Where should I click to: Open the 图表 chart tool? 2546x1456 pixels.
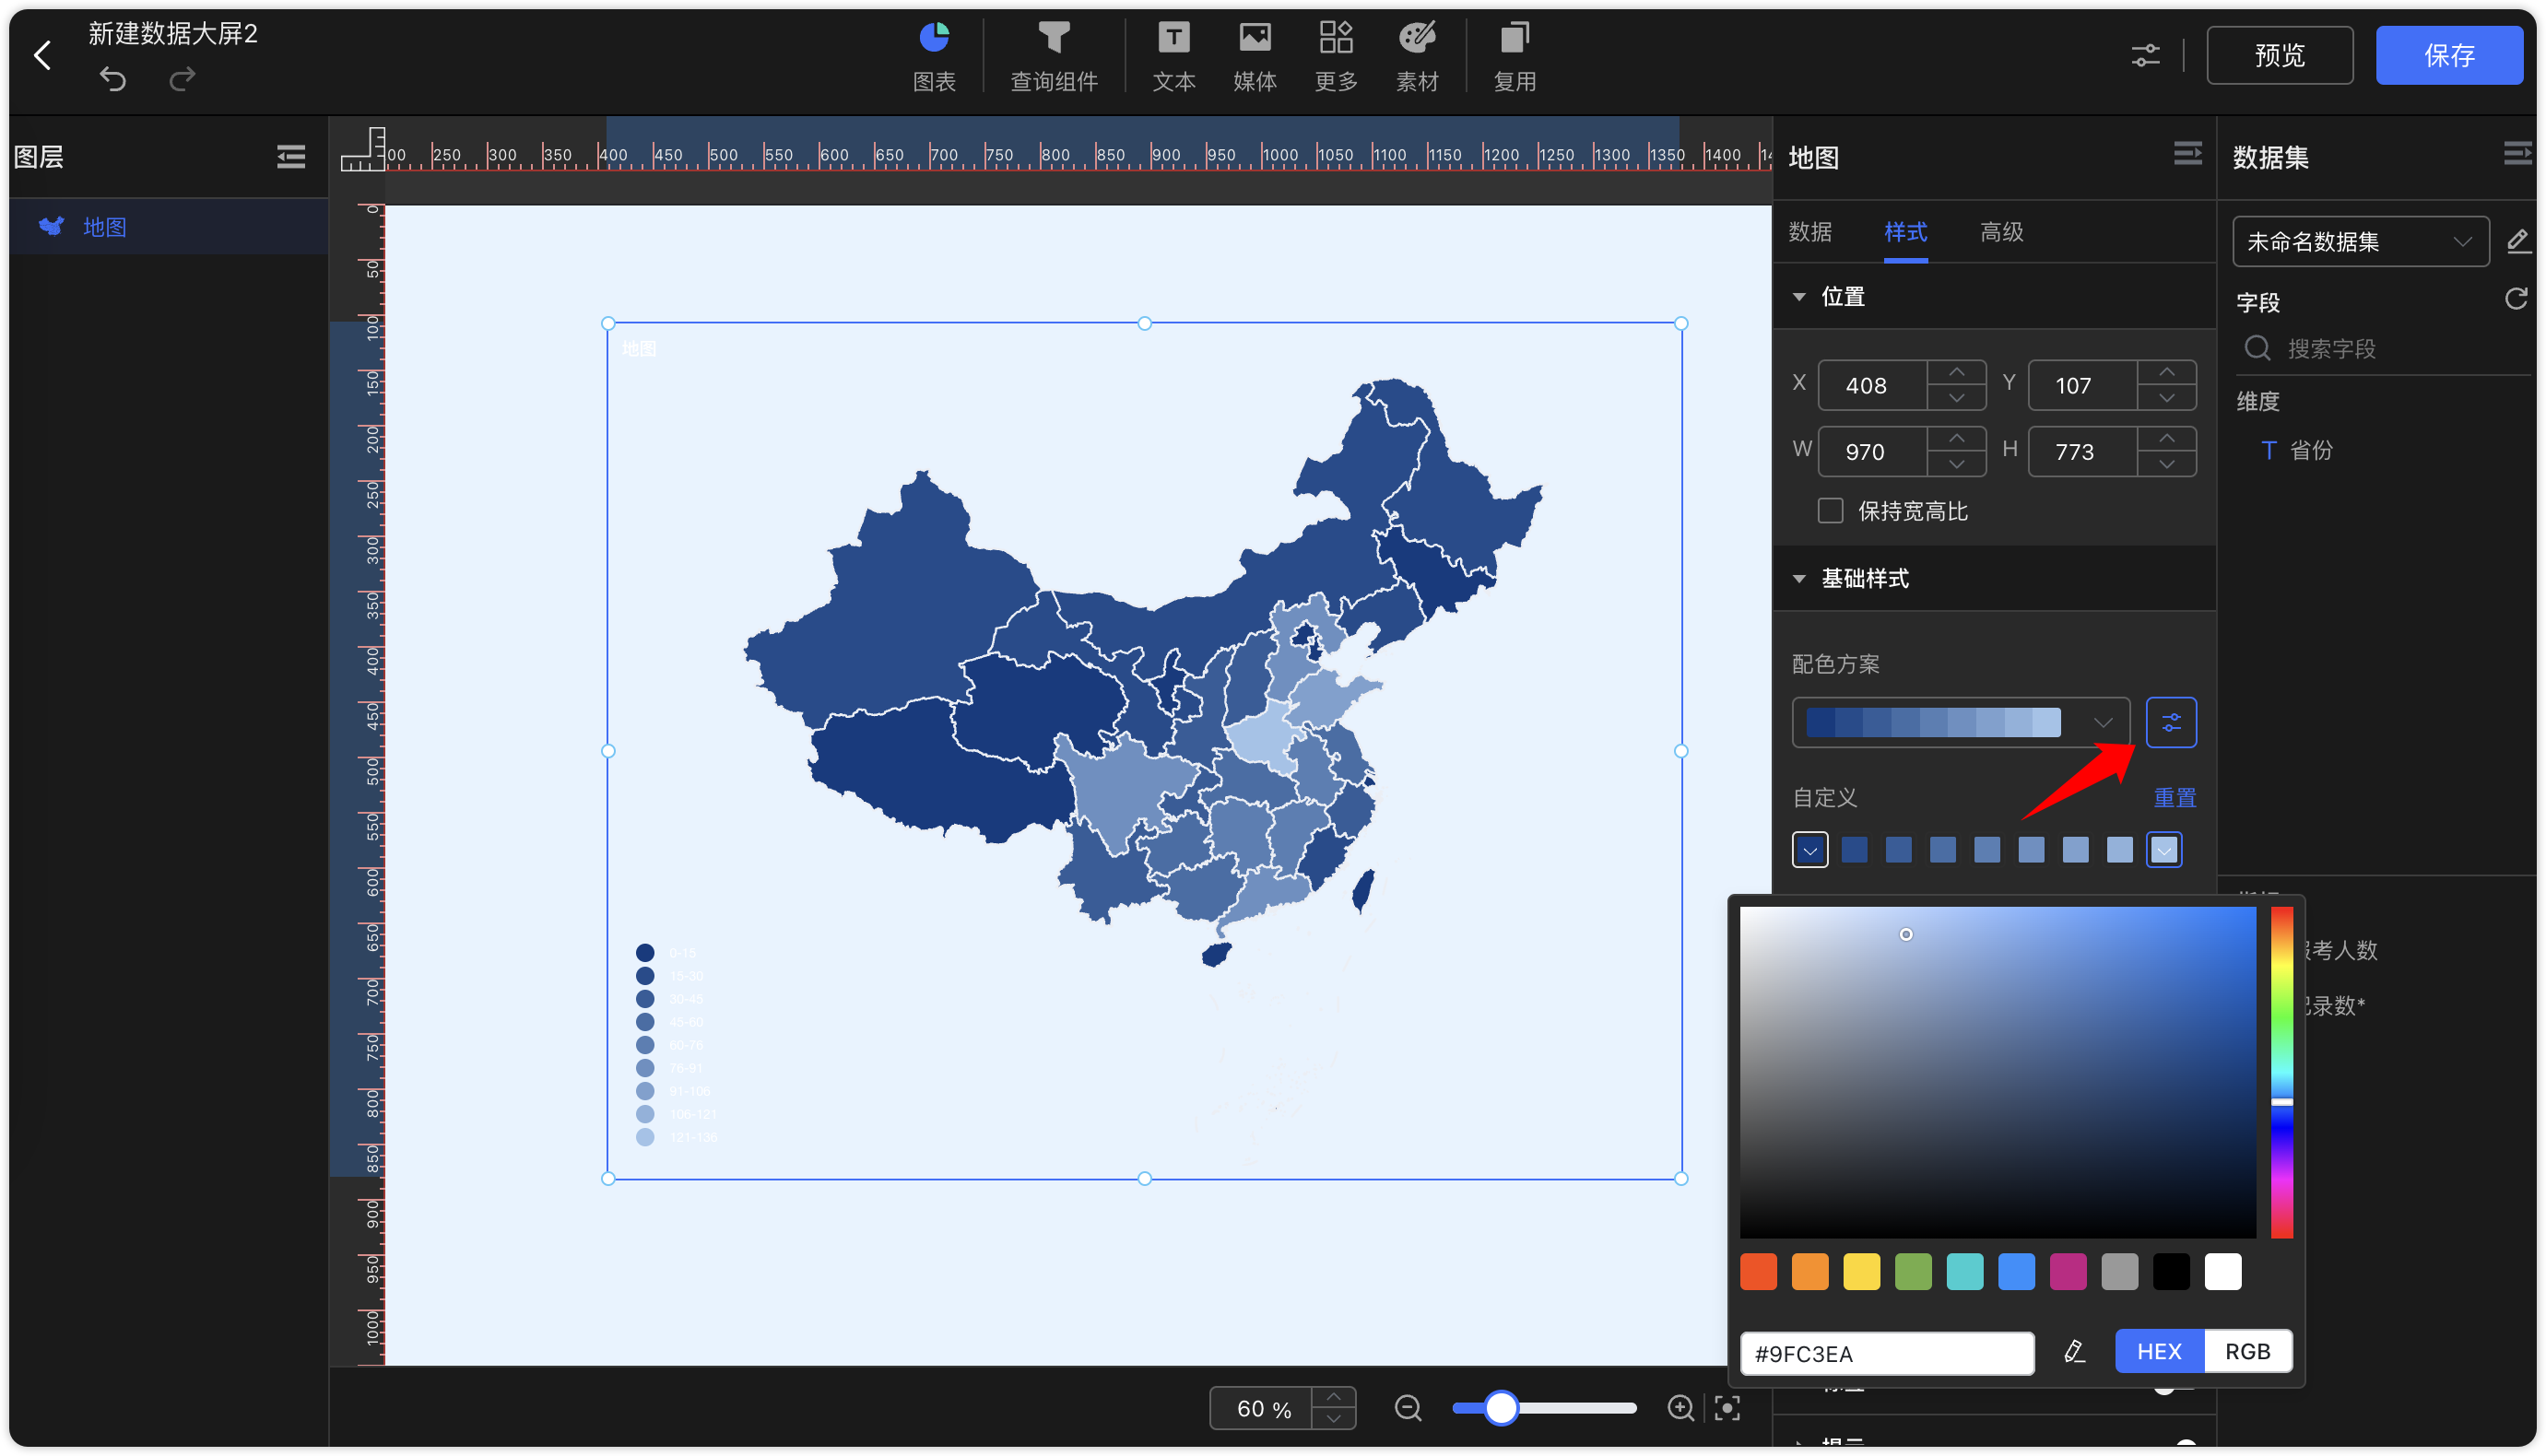point(934,57)
